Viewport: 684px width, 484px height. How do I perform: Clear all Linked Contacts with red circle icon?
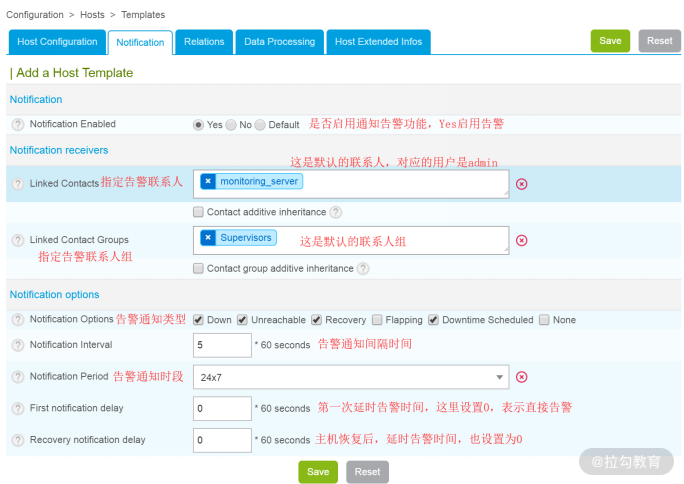(521, 184)
